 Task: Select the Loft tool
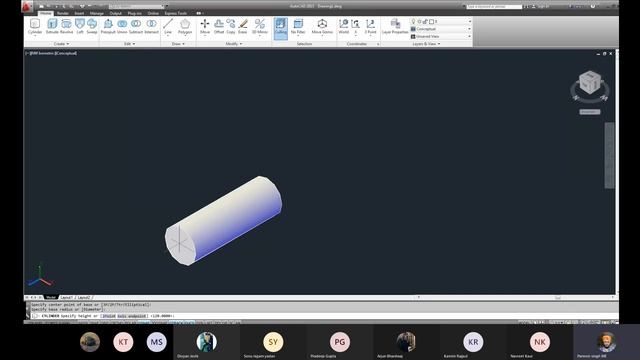click(80, 27)
